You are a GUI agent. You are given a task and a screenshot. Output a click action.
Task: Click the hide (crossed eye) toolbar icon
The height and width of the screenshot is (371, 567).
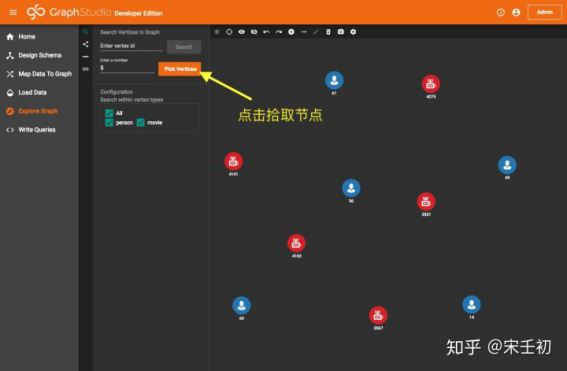pos(254,32)
